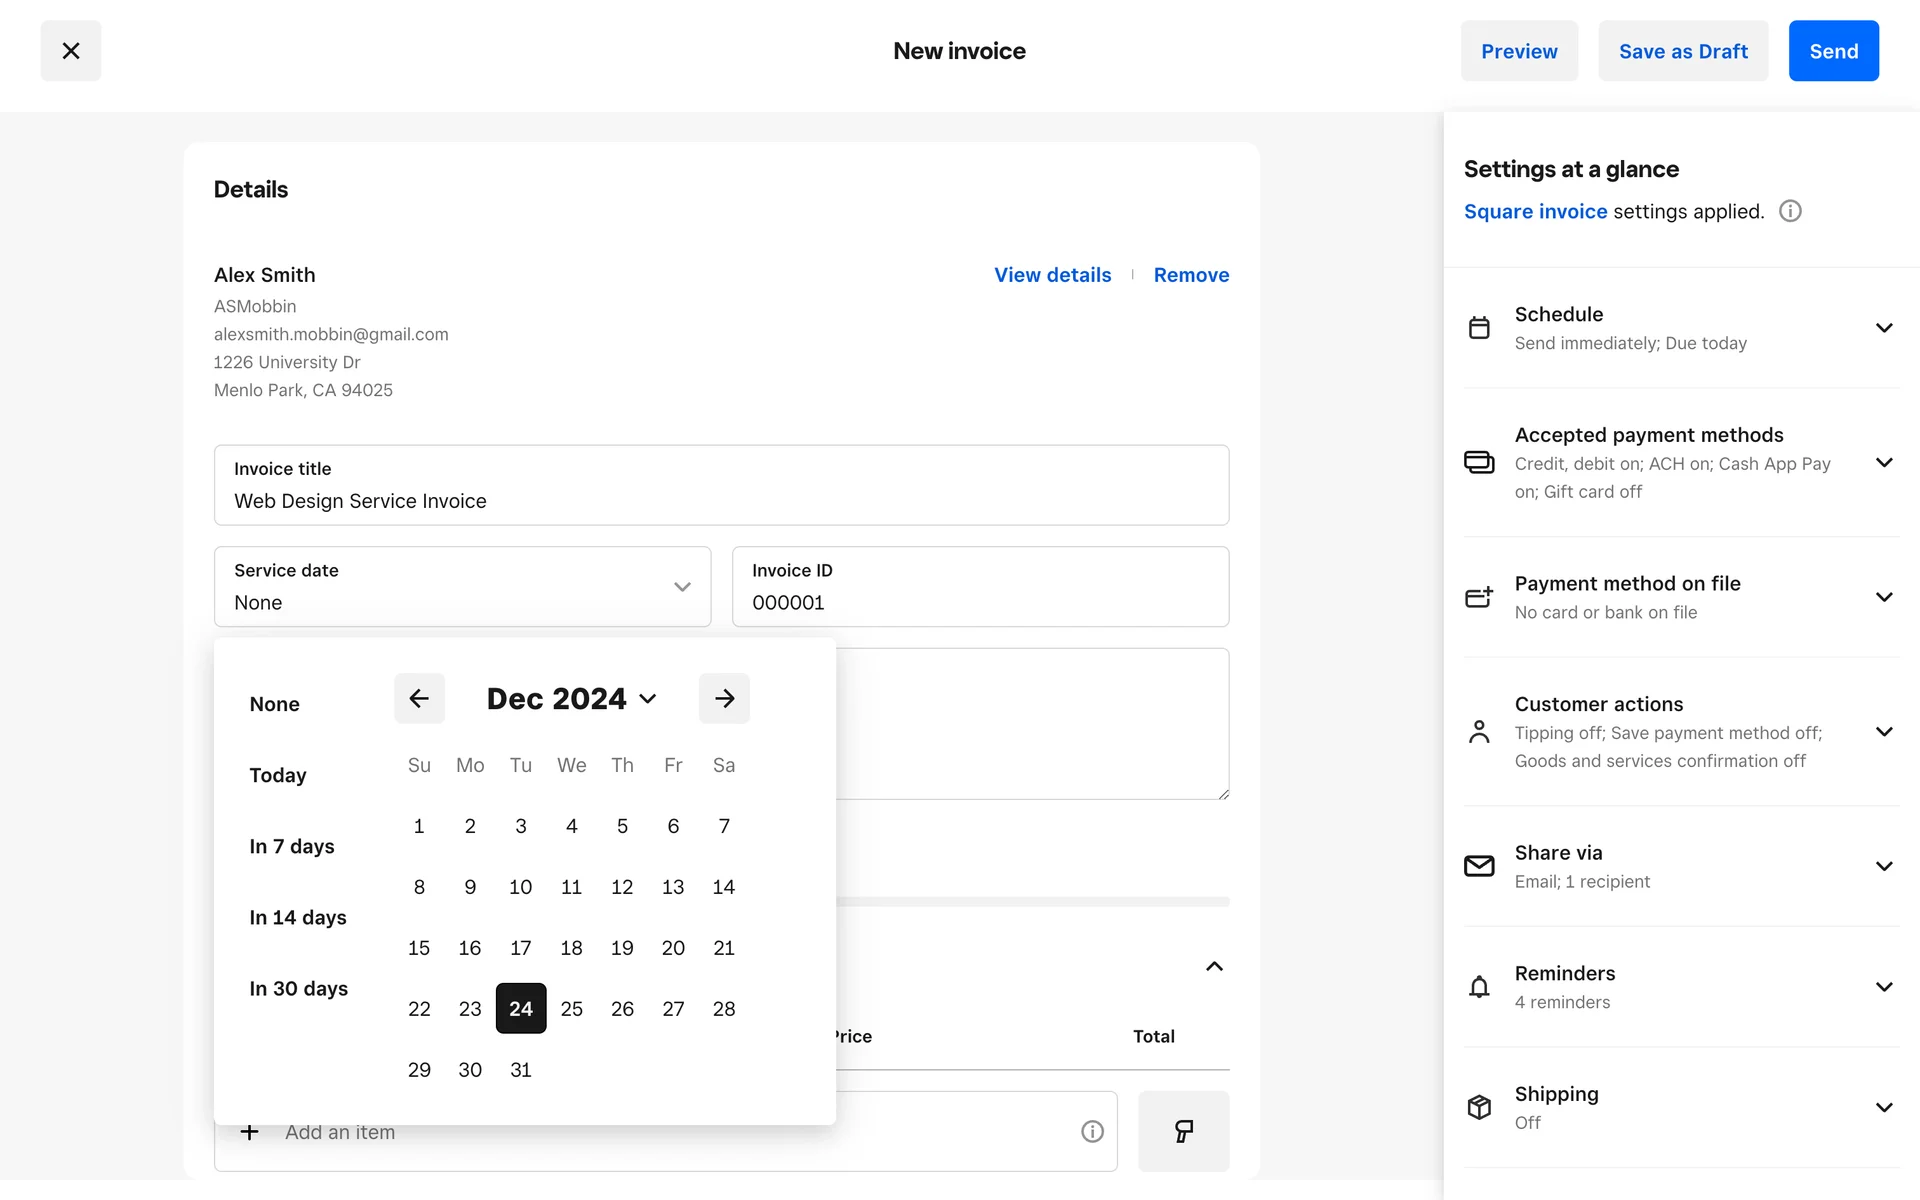This screenshot has height=1200, width=1920.
Task: Choose the 'In 7 days' preset
Action: point(292,846)
